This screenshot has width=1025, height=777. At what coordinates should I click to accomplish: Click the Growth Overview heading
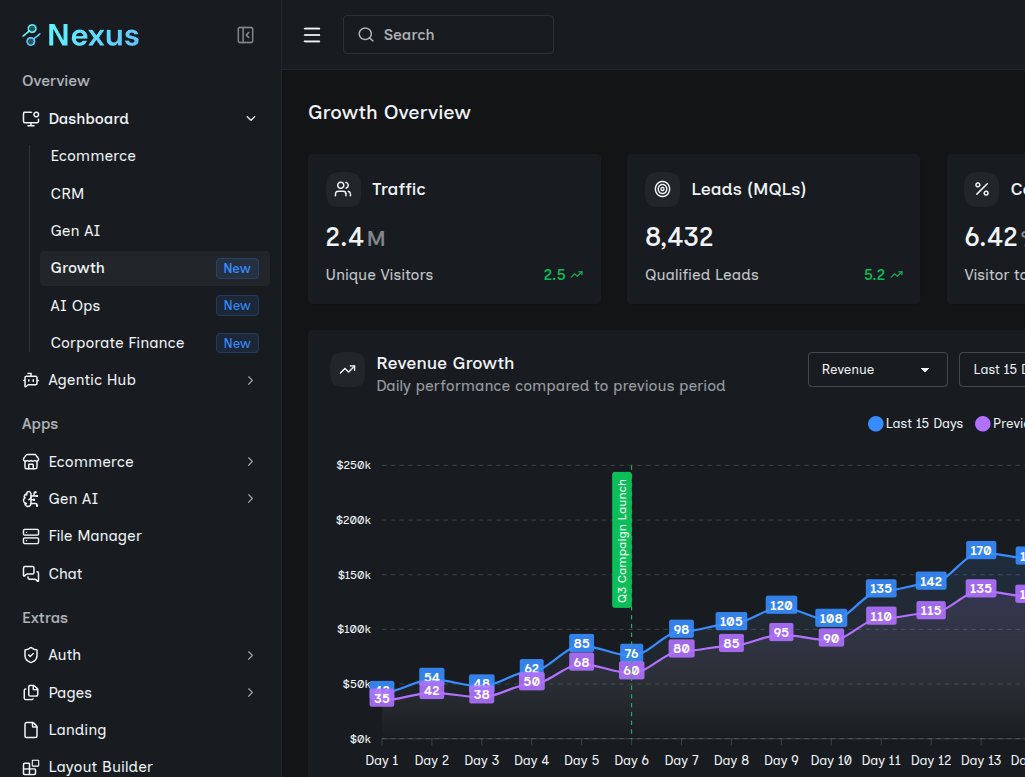coord(390,112)
